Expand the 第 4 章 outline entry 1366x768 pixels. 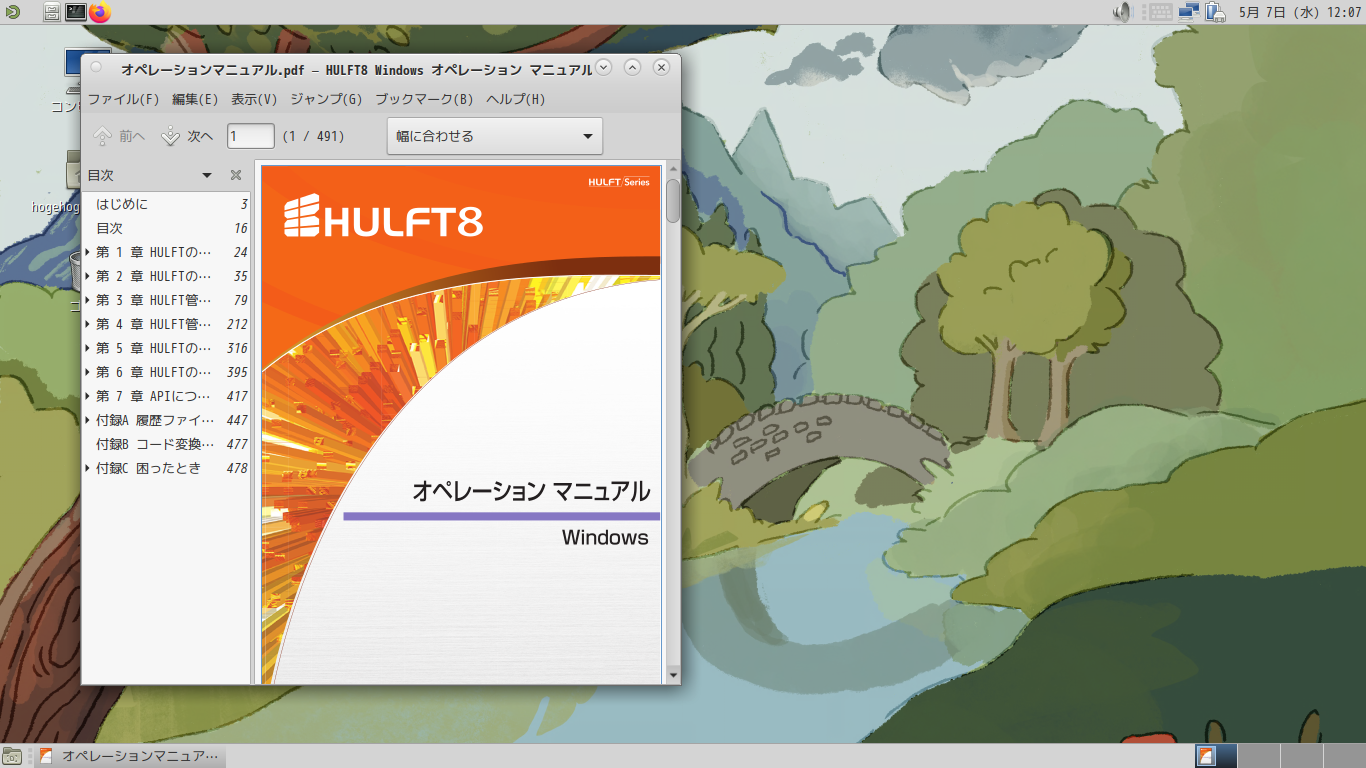click(x=88, y=324)
